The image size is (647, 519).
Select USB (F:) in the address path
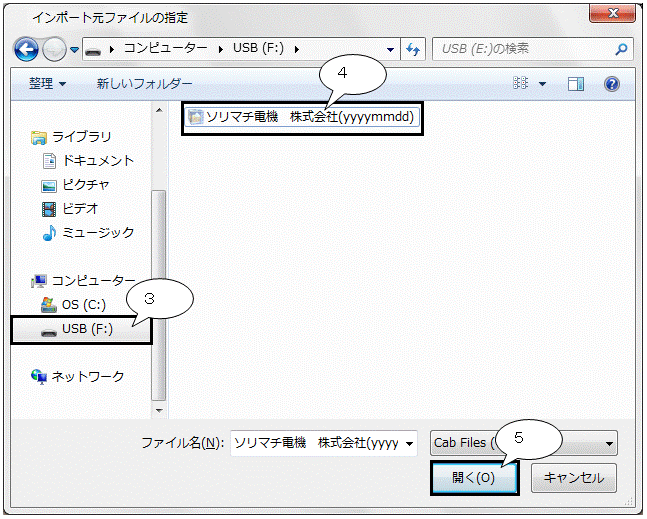258,48
